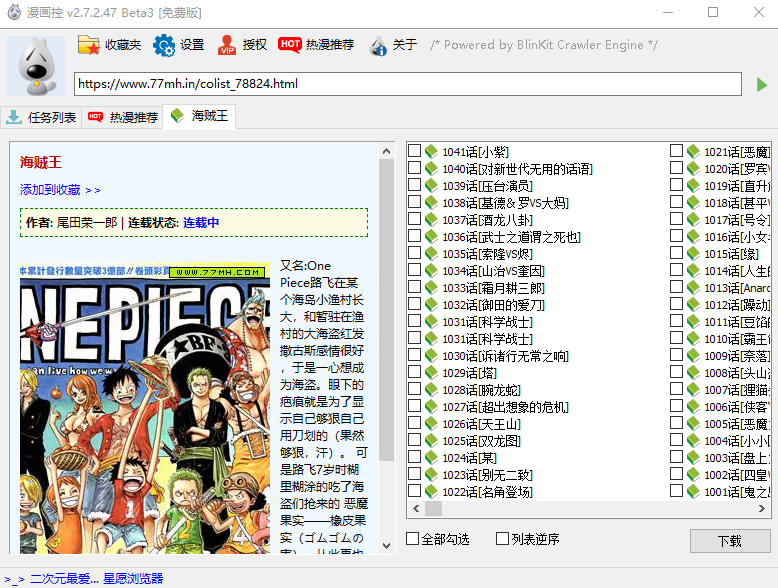
Task: Click the One Piece cover image
Action: click(145, 408)
